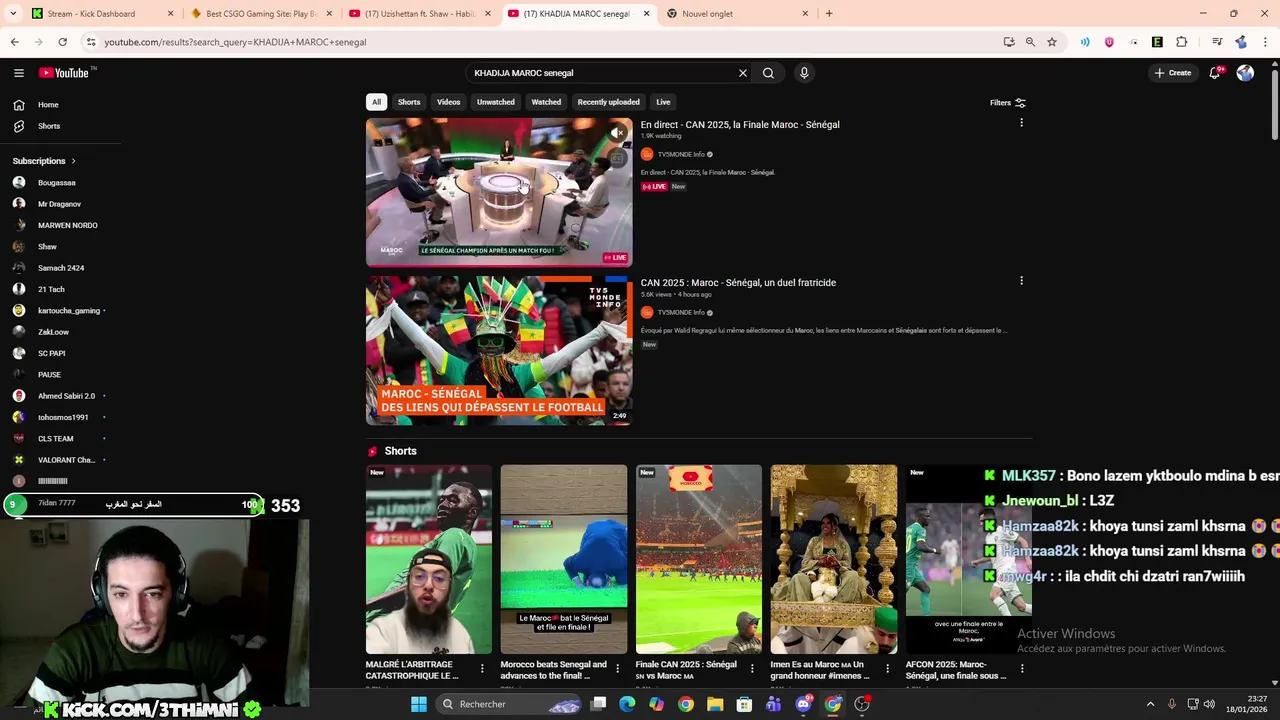Open more options for the duel fratricide video

(1021, 281)
